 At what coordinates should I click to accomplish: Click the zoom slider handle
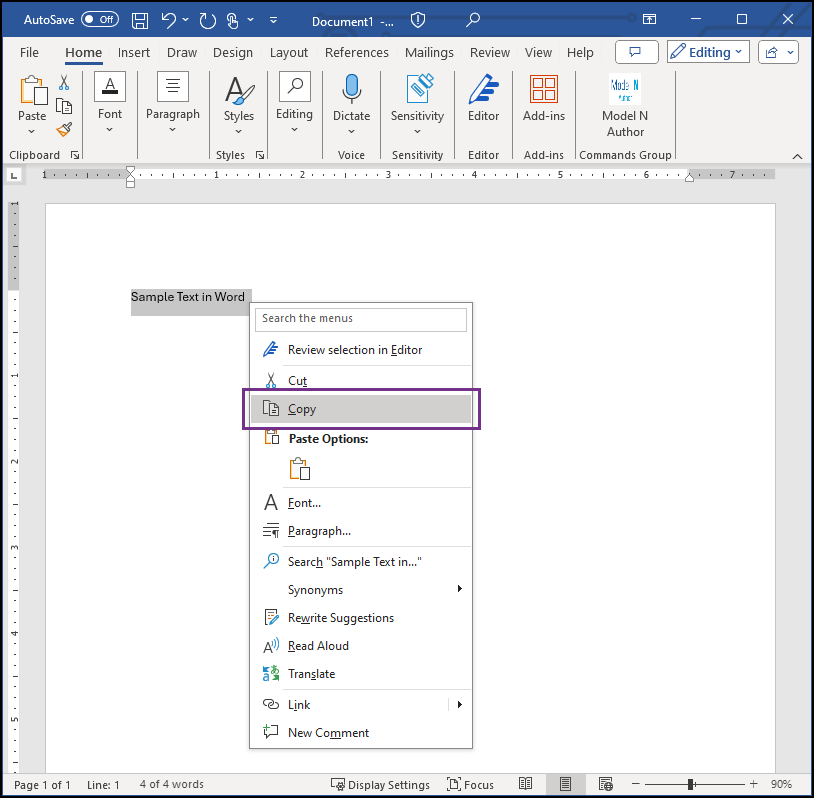pos(691,784)
